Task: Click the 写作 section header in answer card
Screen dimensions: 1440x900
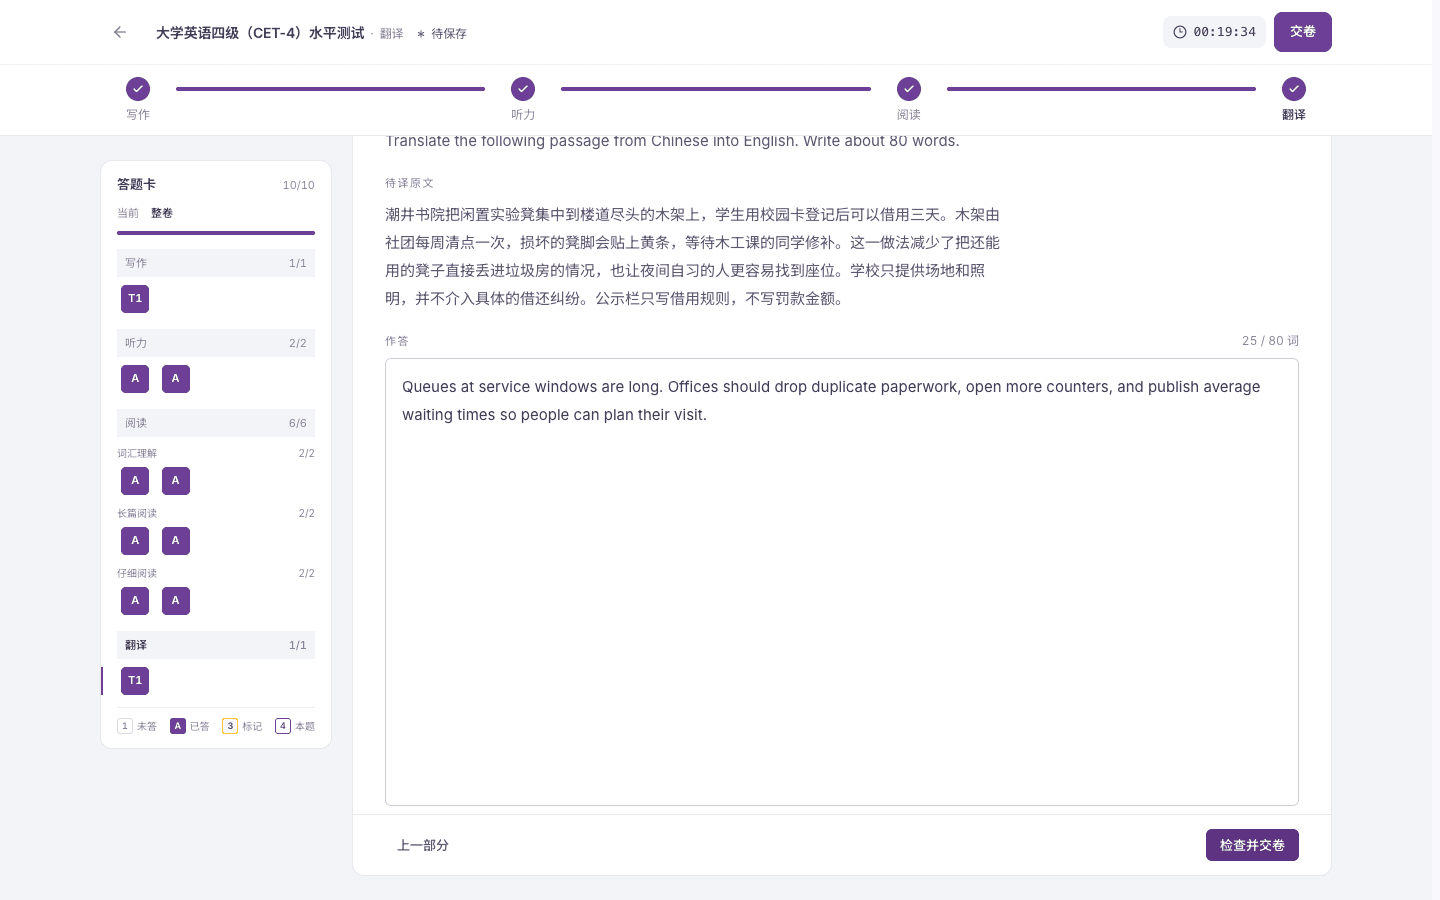Action: 216,263
